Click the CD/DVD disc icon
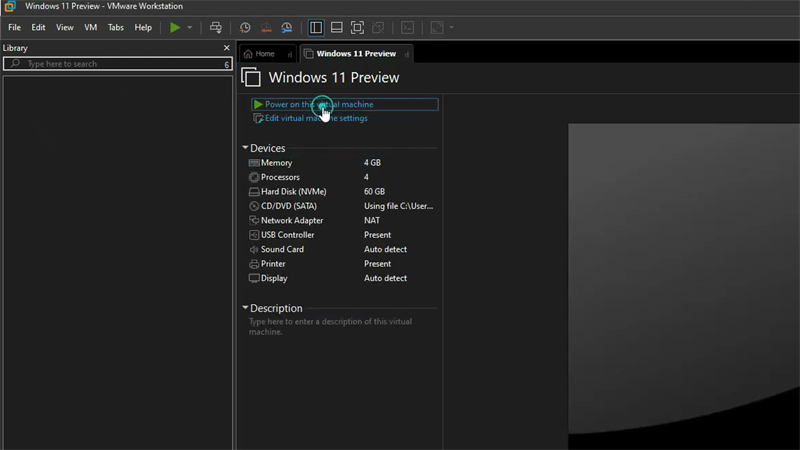 pyautogui.click(x=254, y=206)
